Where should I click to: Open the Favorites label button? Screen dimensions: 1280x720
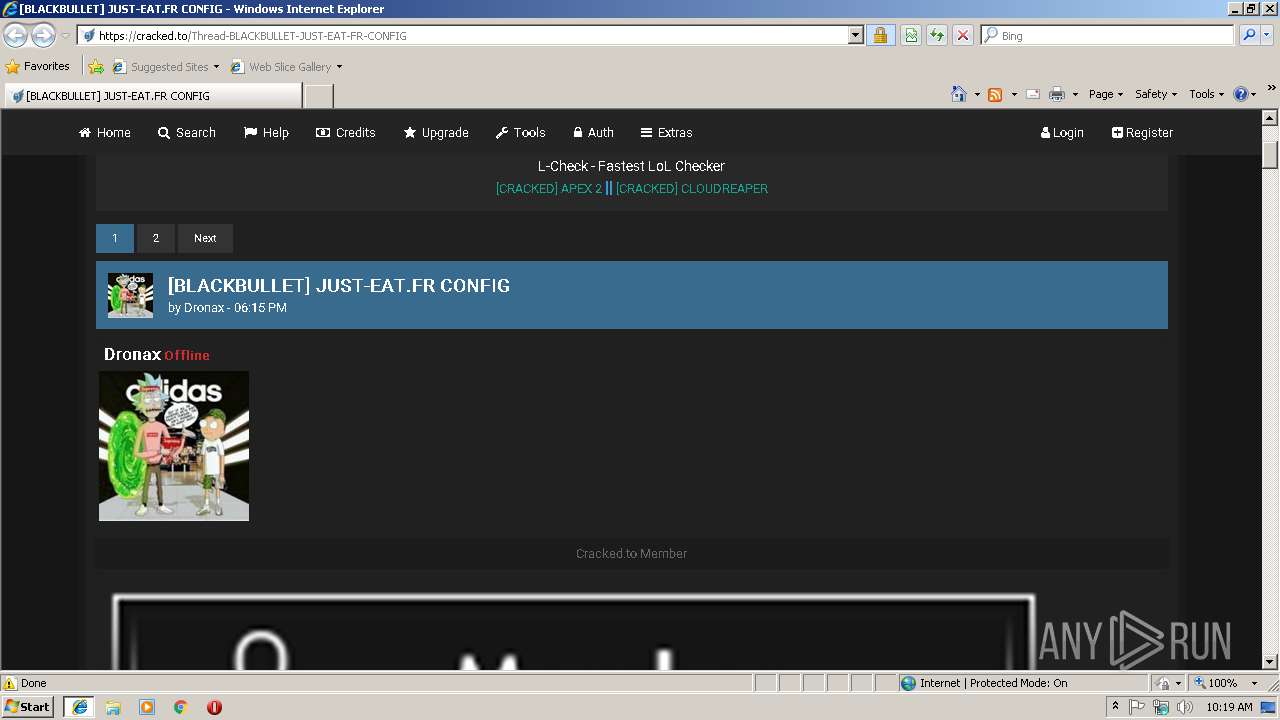point(47,67)
